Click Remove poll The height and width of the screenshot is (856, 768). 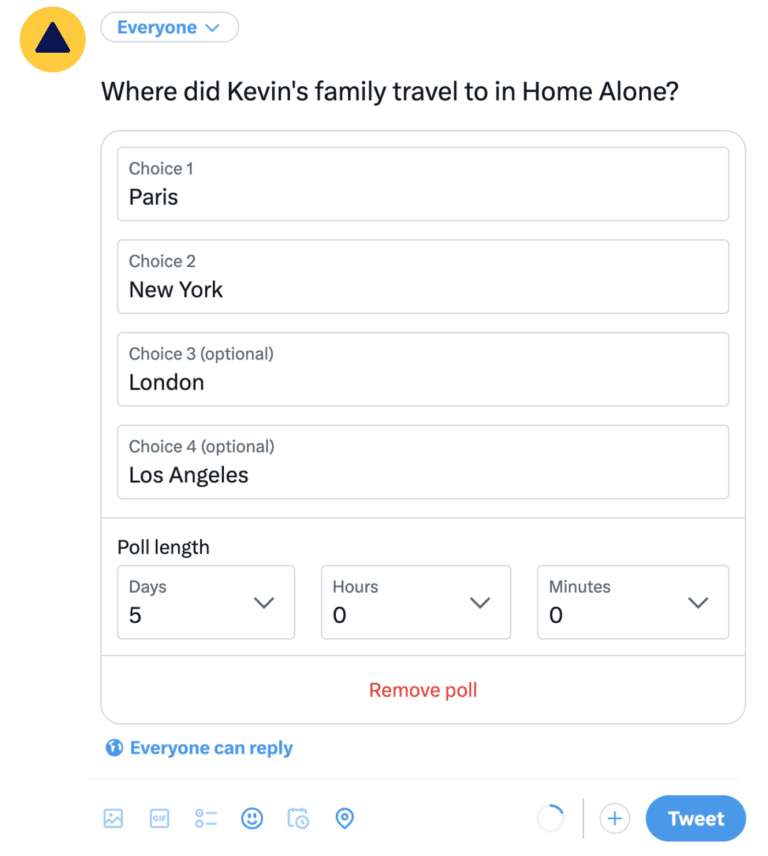(x=422, y=690)
